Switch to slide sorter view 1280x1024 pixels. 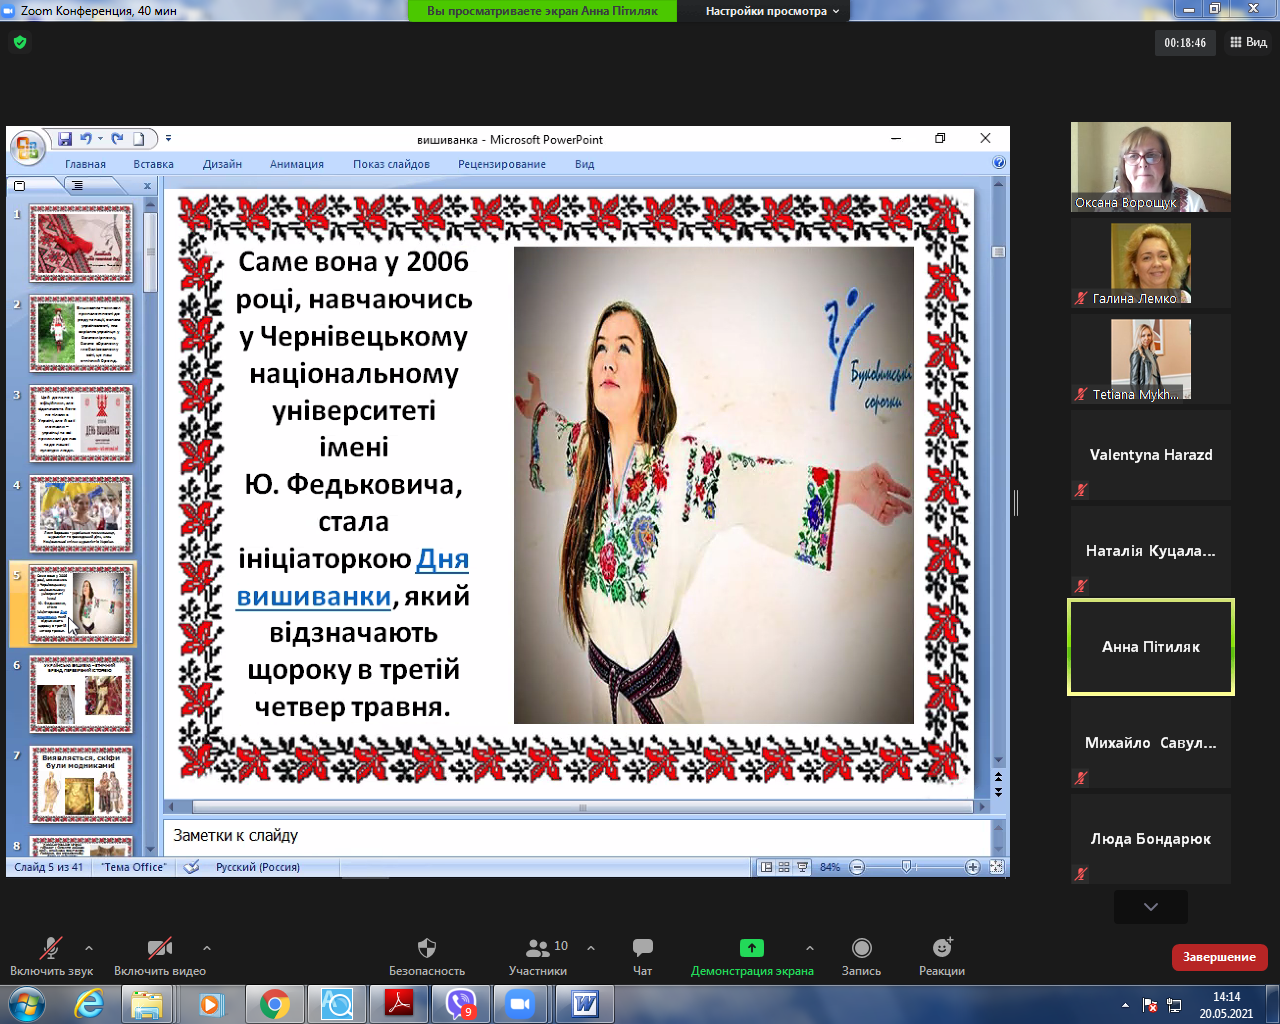pos(784,867)
